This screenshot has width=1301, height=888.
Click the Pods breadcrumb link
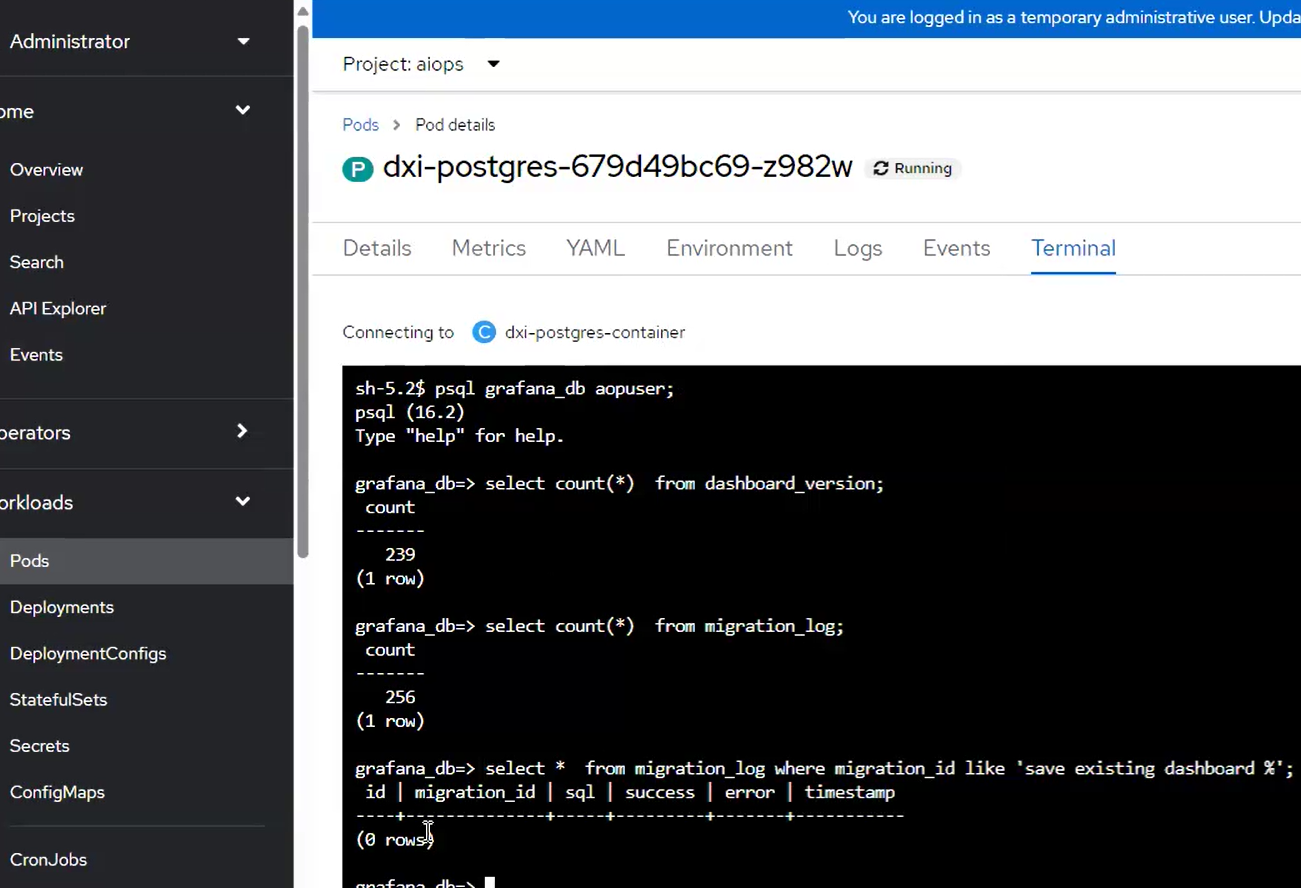[360, 125]
